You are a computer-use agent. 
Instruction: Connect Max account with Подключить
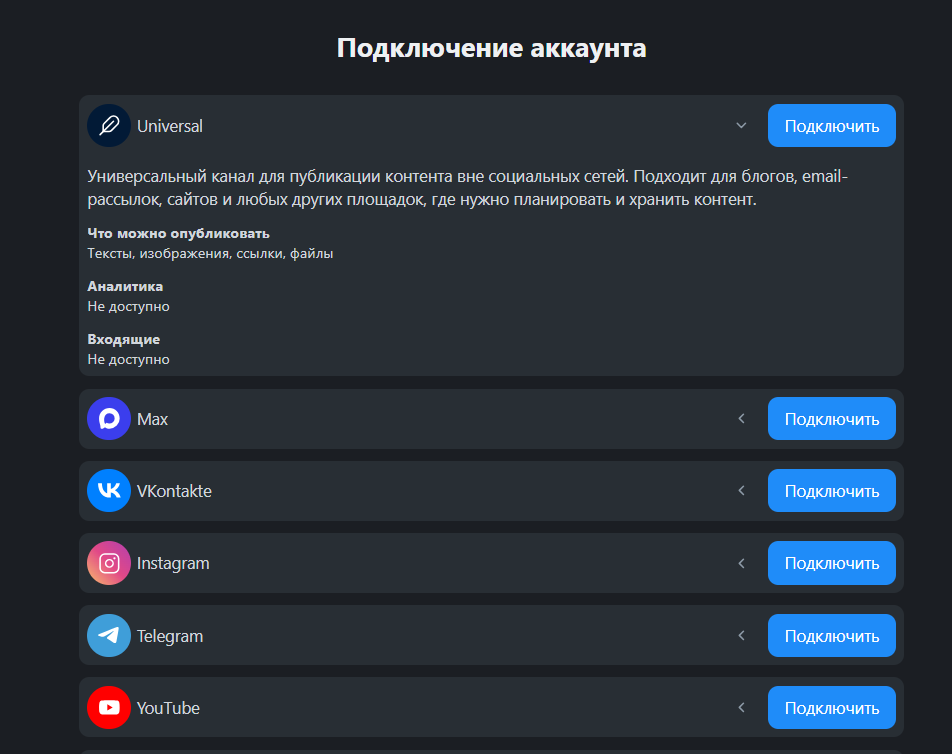click(x=831, y=419)
